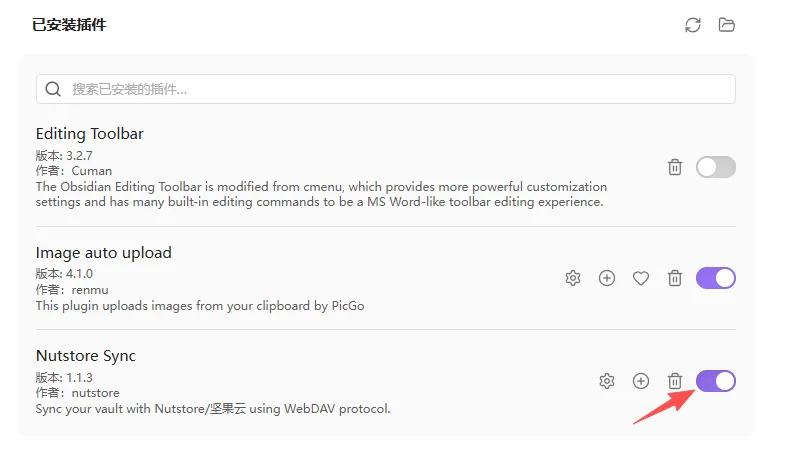
Task: Disable the Image auto upload plugin
Action: pos(715,278)
